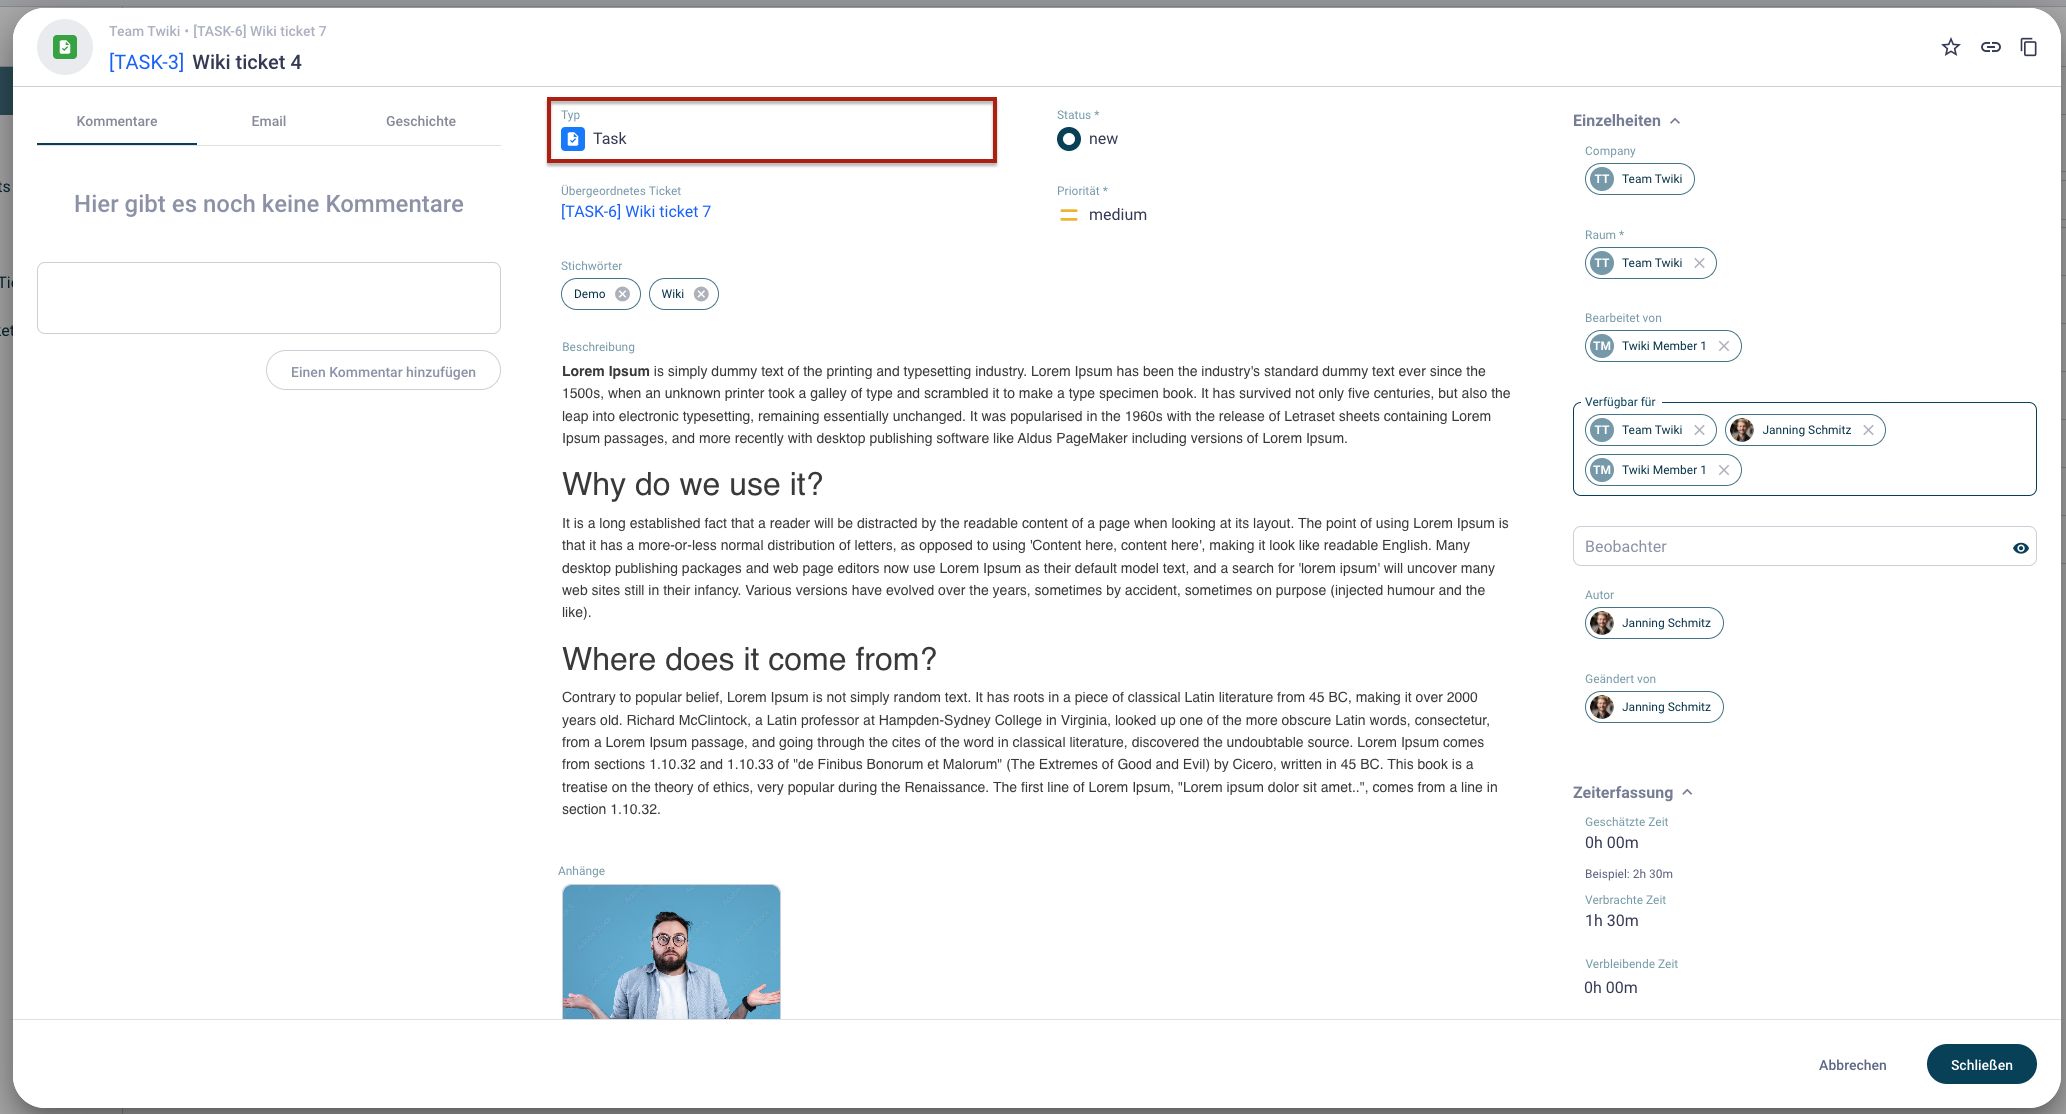Click the Schließen button

(1981, 1065)
